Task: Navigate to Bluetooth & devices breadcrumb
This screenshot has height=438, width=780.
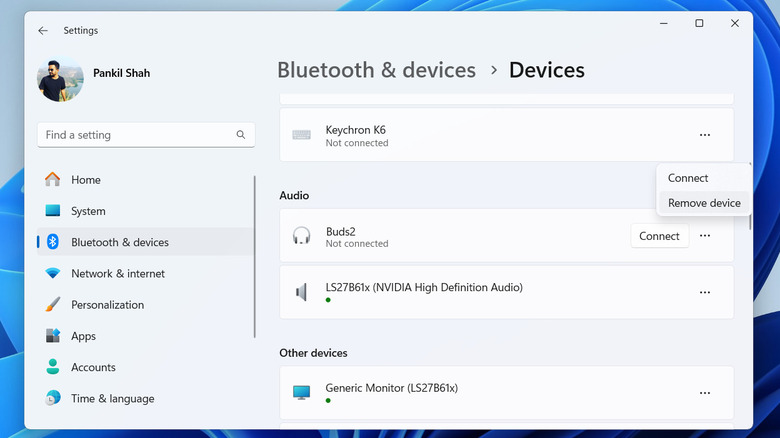Action: click(376, 70)
